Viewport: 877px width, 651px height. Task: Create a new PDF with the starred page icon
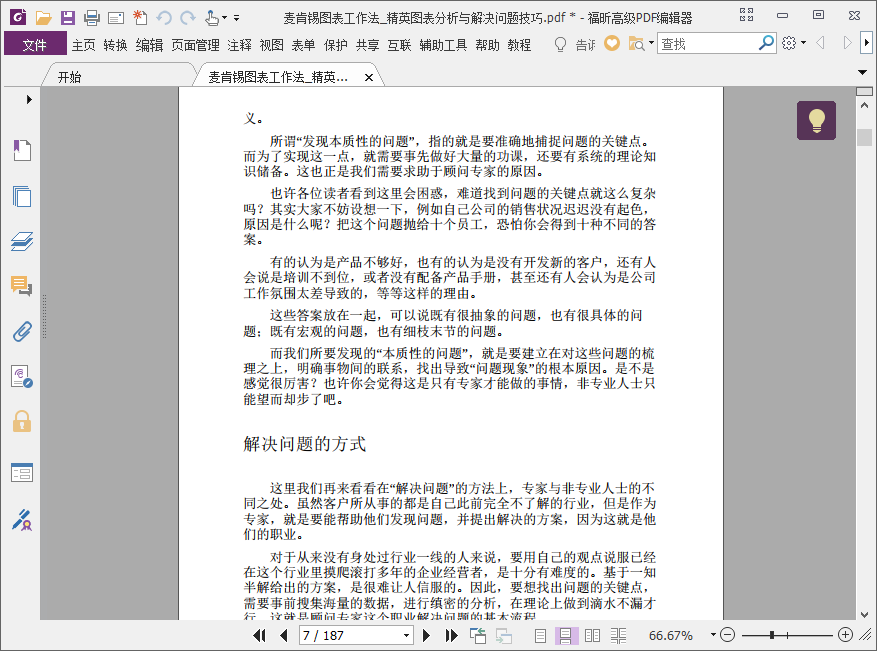point(140,18)
